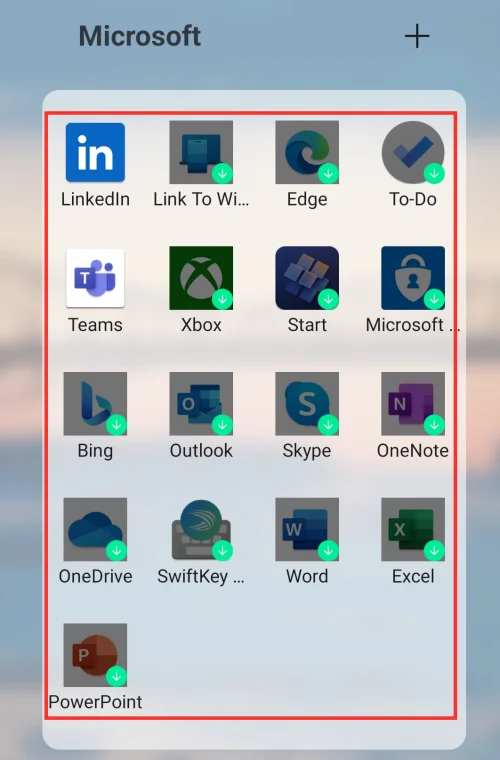Open the Microsoft Authenticator lock icon
The width and height of the screenshot is (500, 760).
(413, 278)
